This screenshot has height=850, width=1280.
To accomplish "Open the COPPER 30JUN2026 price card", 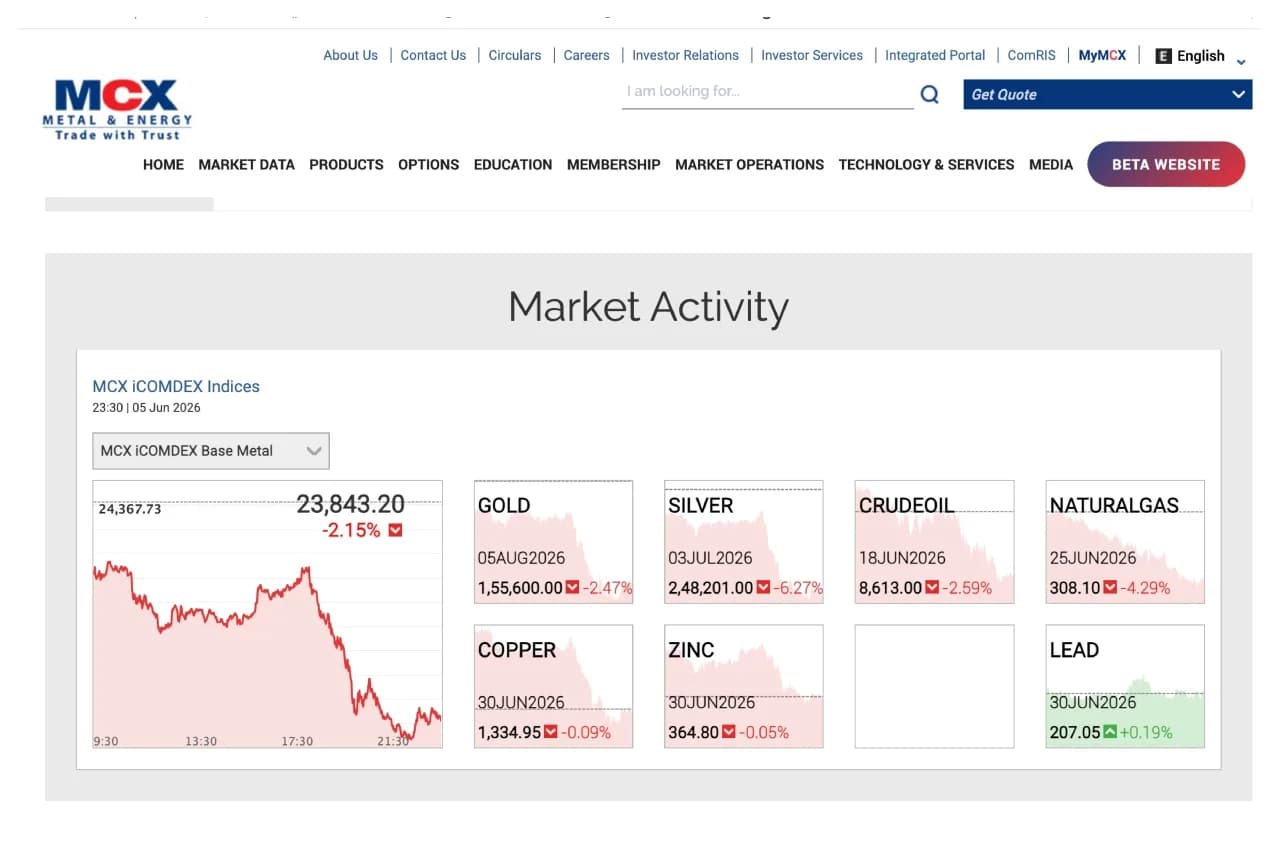I will [553, 687].
